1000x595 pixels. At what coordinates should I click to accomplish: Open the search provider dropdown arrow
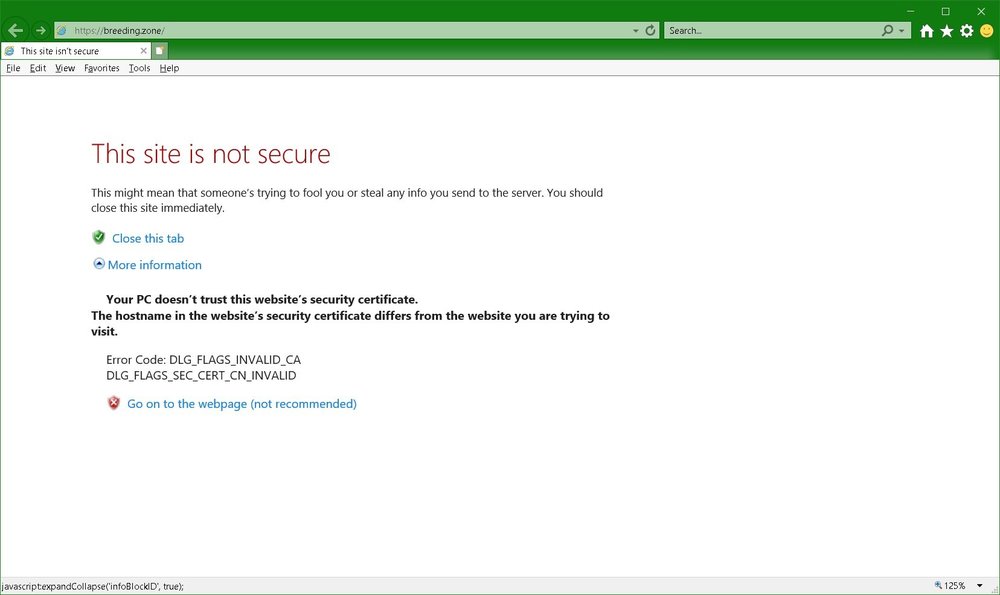(x=902, y=31)
